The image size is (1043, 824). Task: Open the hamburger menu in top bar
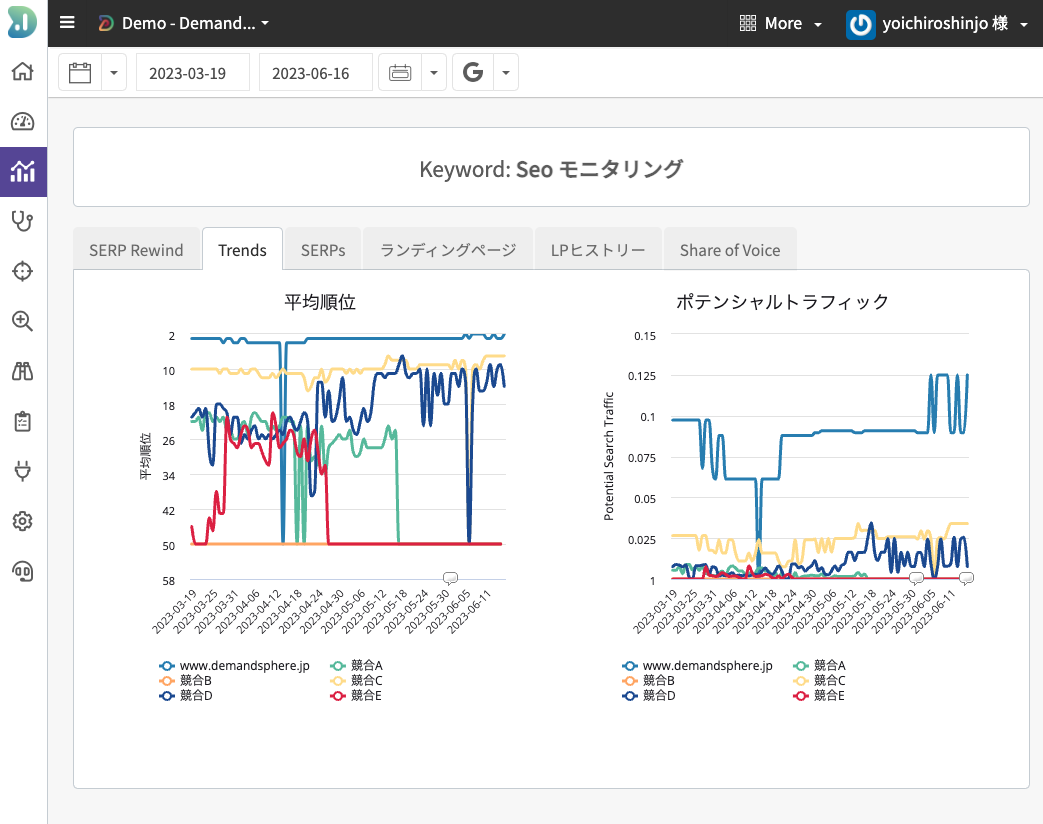click(67, 23)
